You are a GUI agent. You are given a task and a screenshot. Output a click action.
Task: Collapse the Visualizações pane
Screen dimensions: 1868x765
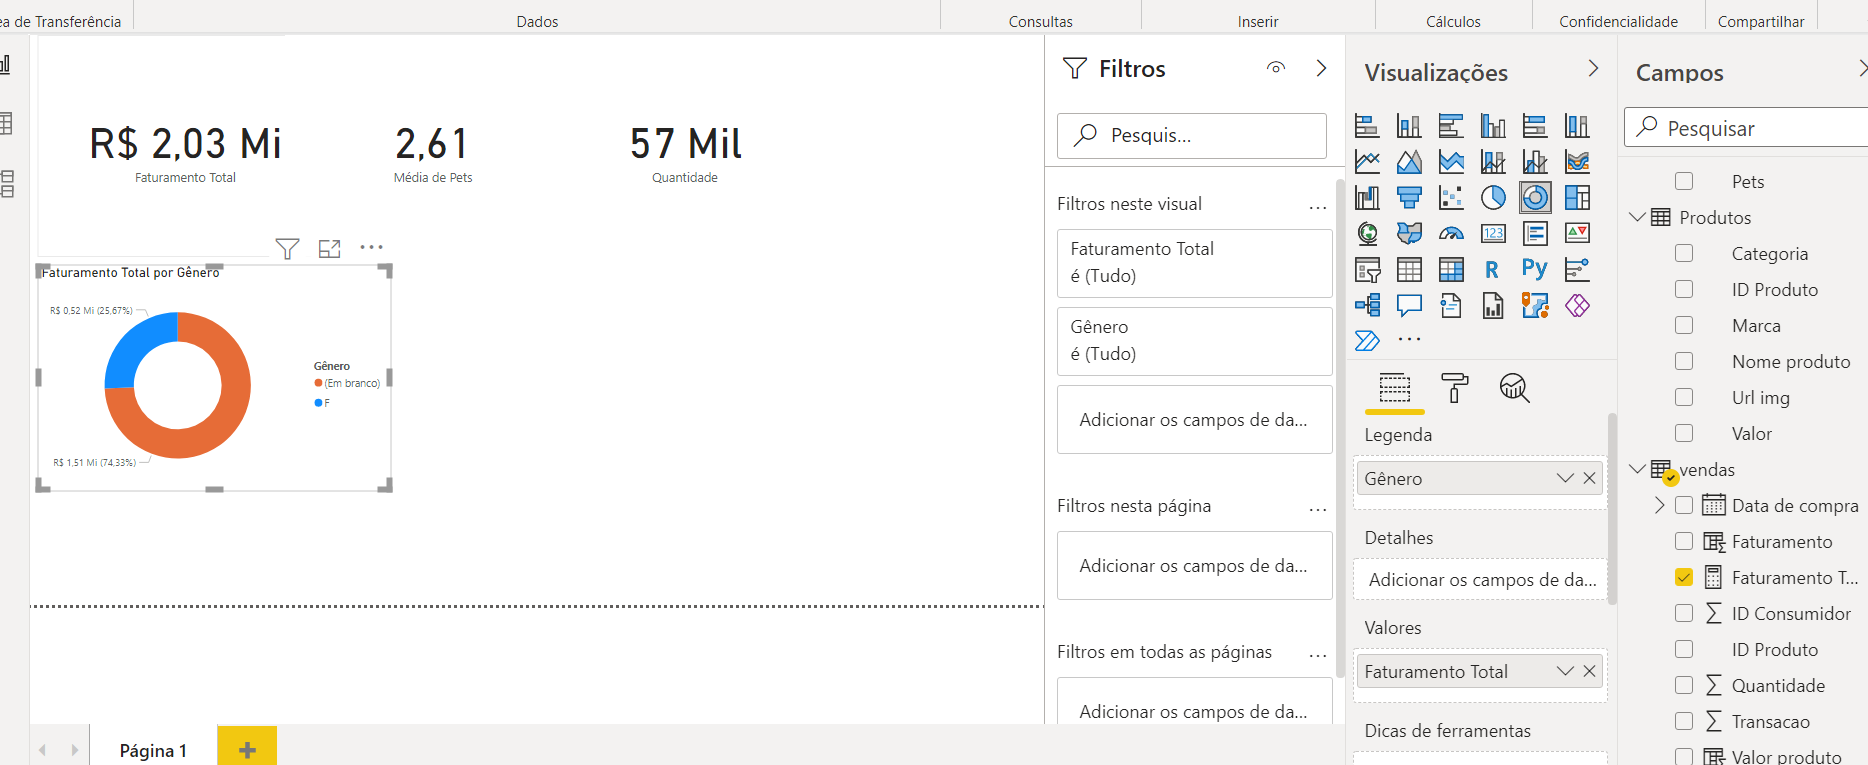1593,68
